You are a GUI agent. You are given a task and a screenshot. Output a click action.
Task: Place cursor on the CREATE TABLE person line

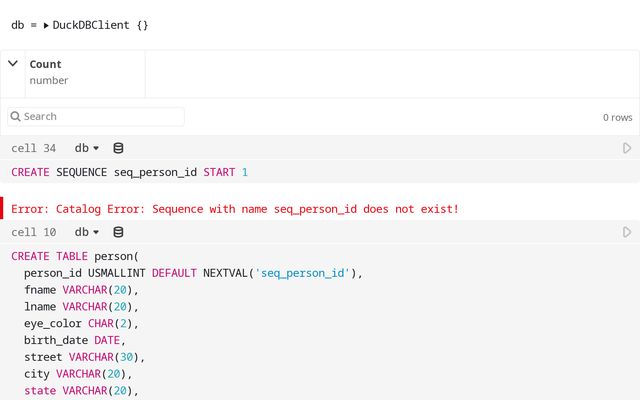click(x=74, y=256)
